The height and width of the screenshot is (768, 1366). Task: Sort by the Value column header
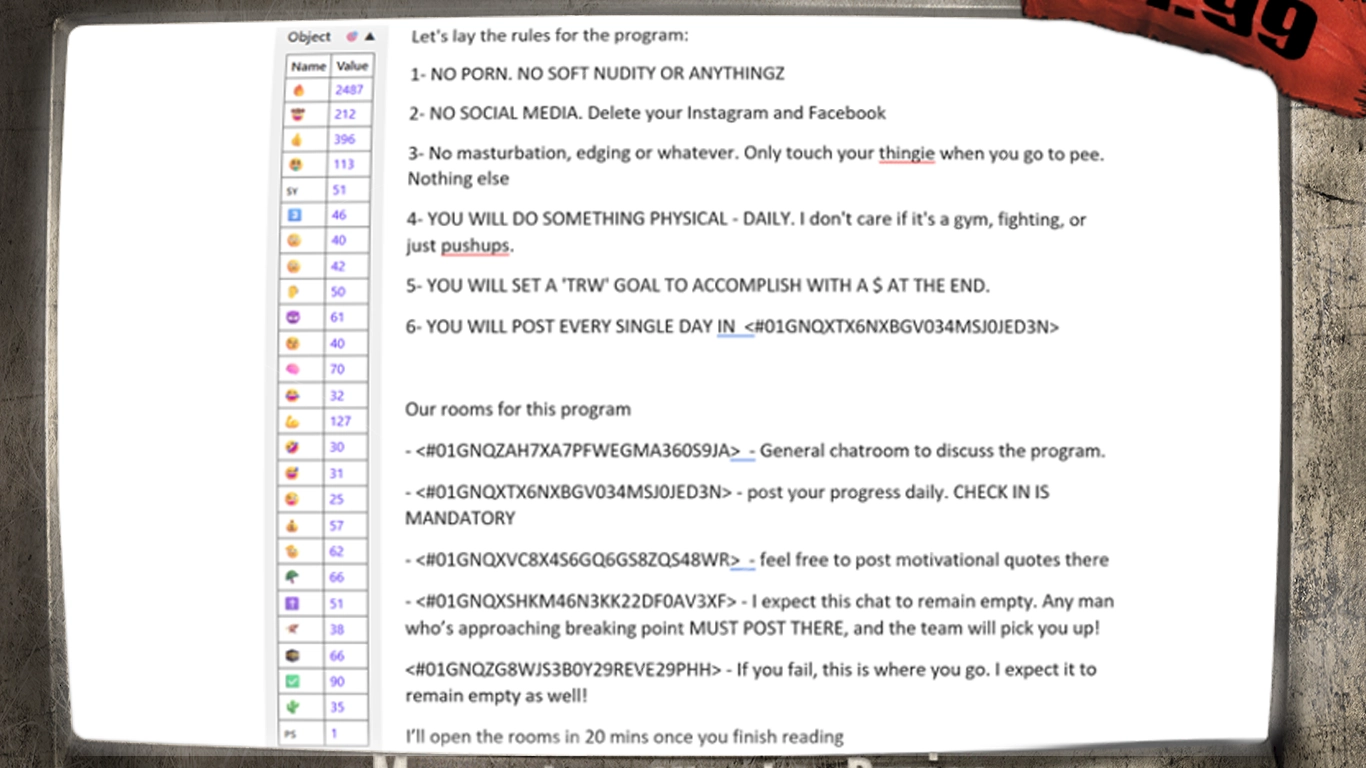pyautogui.click(x=352, y=66)
